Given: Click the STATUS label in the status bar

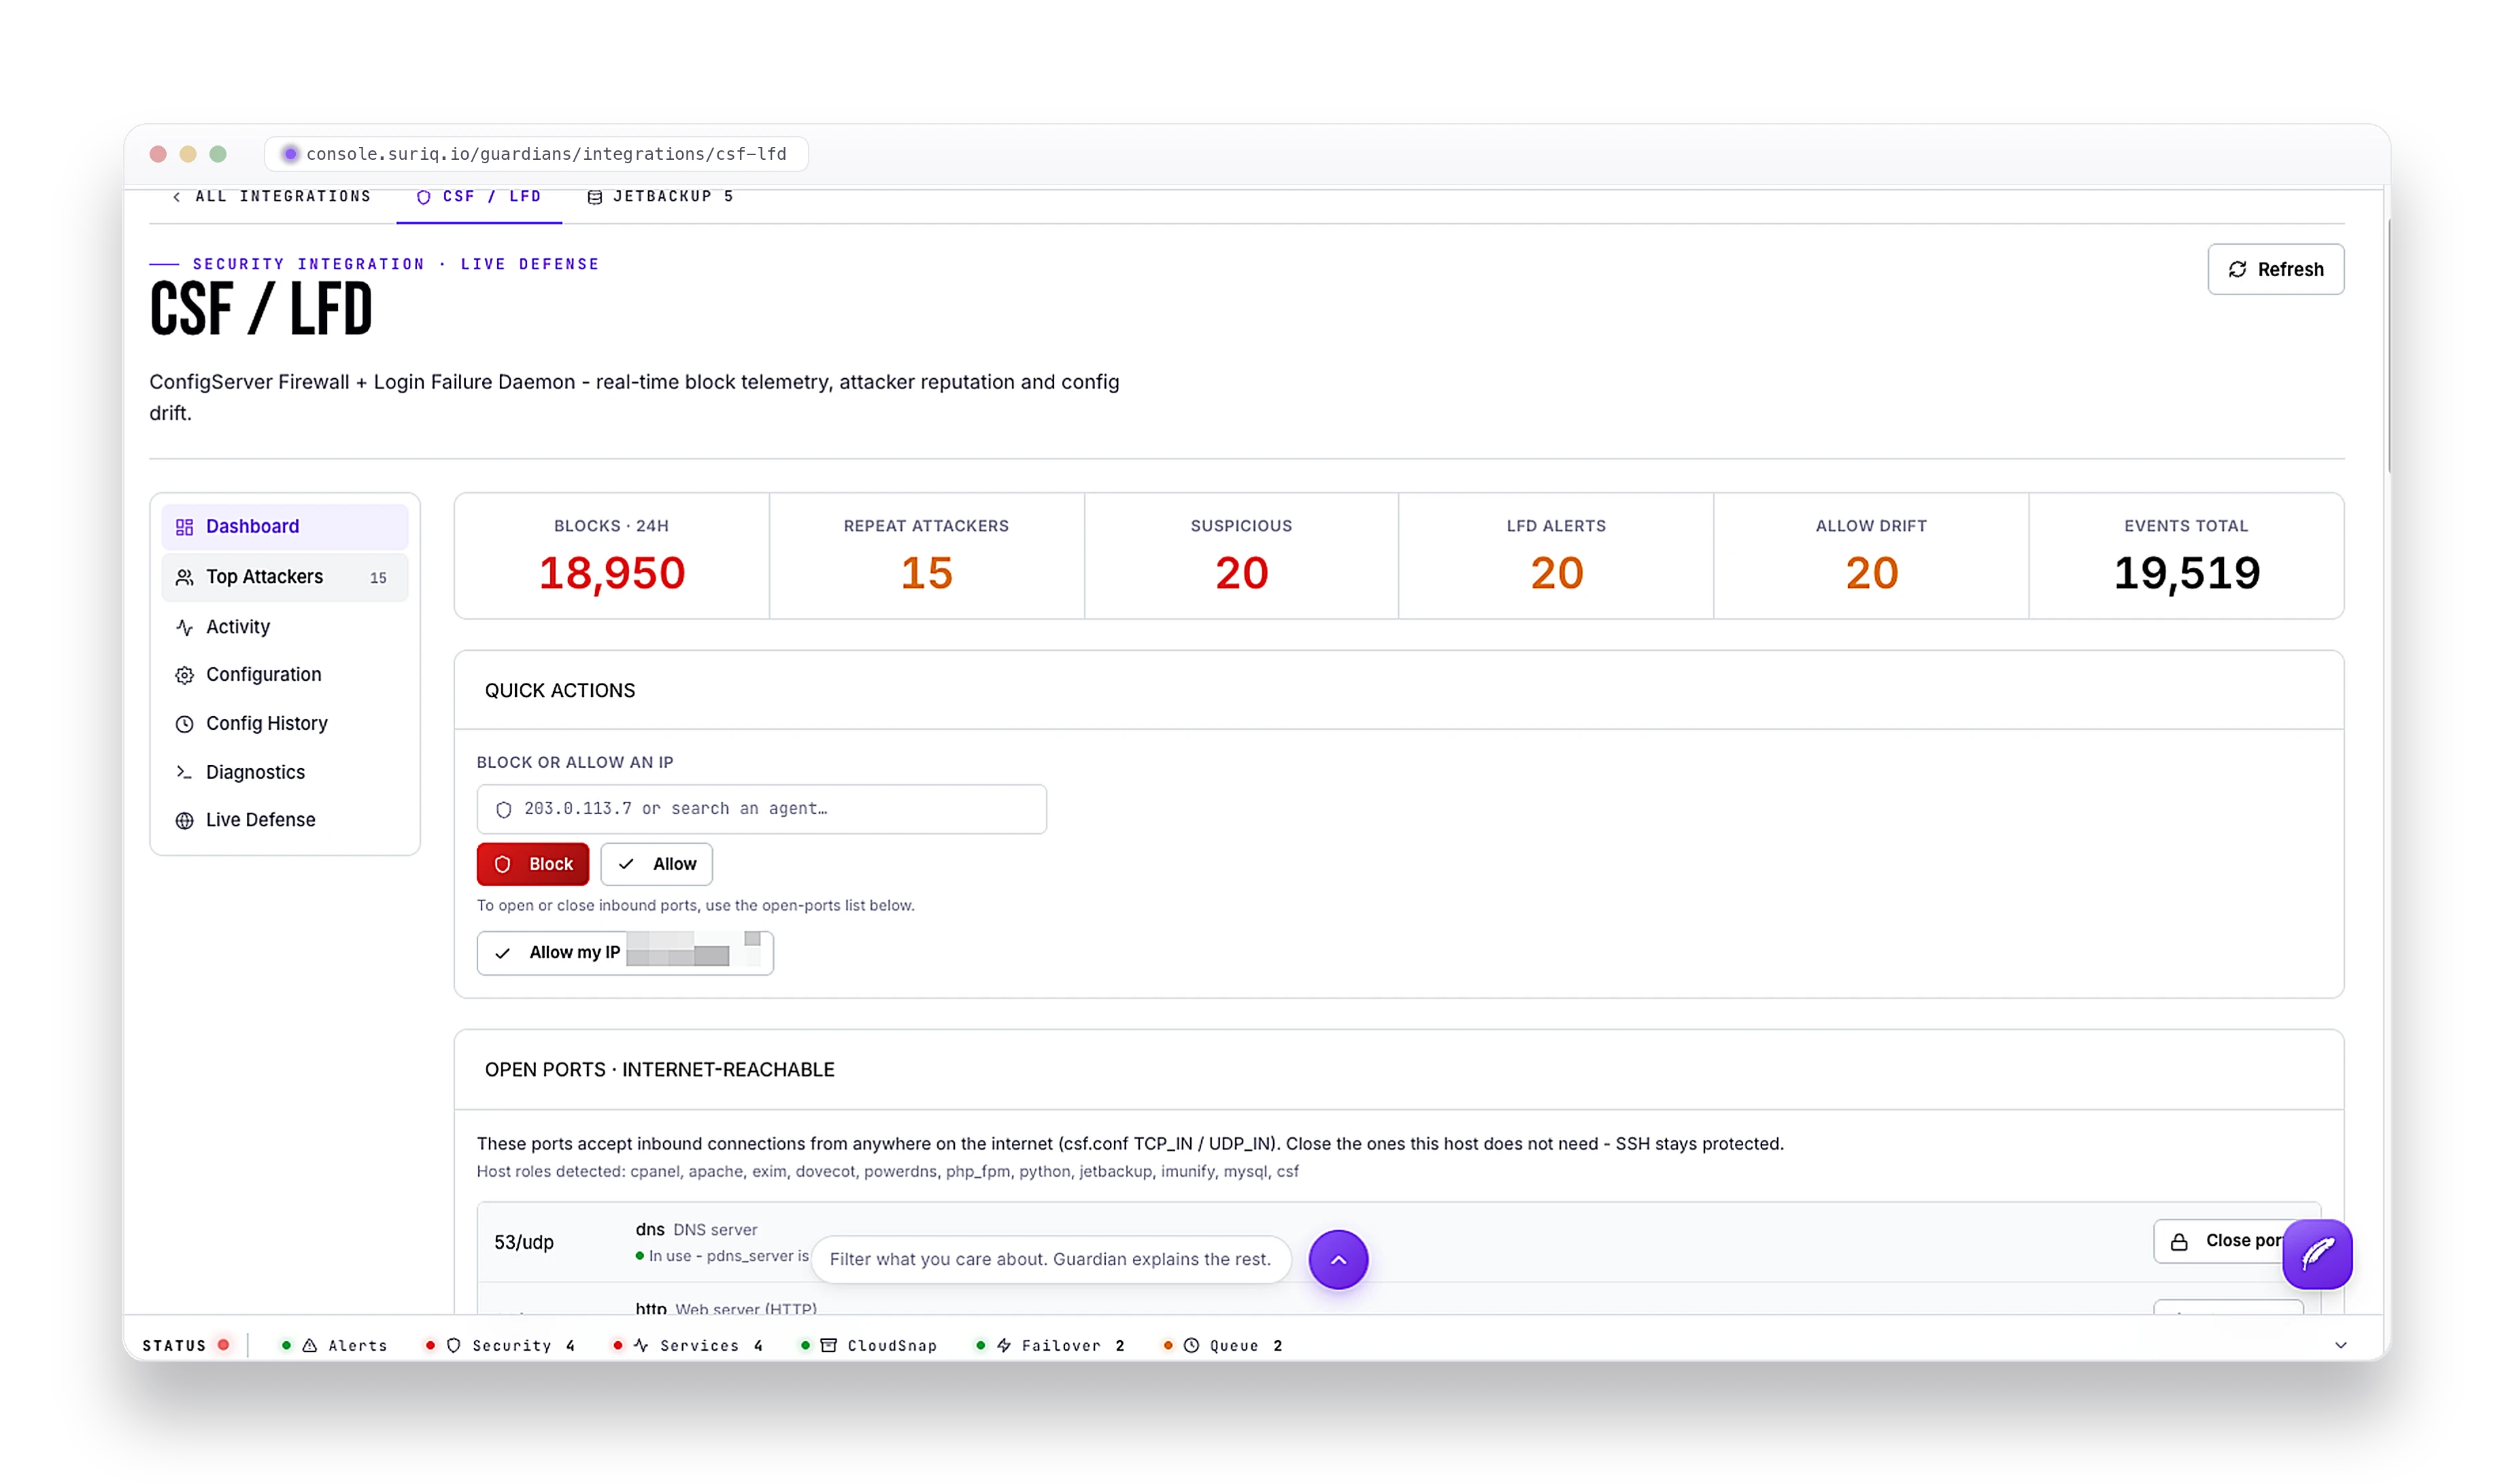Looking at the screenshot, I should pos(174,1346).
